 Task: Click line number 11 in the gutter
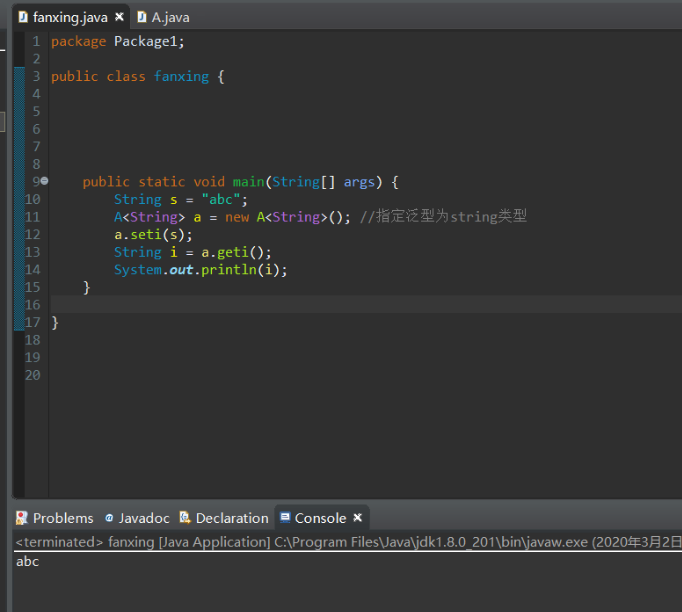click(x=33, y=217)
